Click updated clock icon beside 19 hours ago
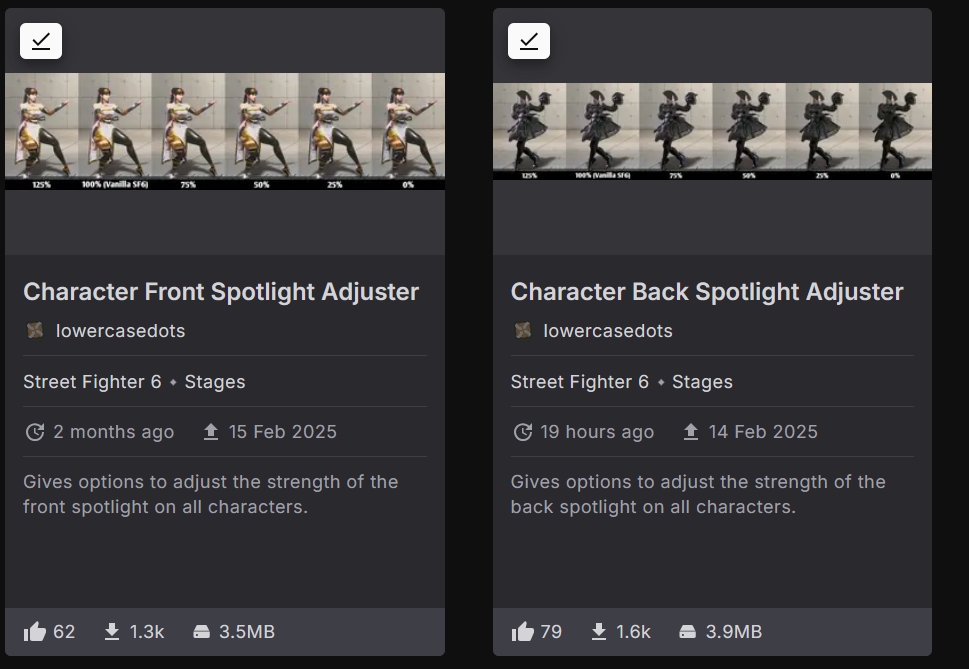969x669 pixels. point(523,432)
